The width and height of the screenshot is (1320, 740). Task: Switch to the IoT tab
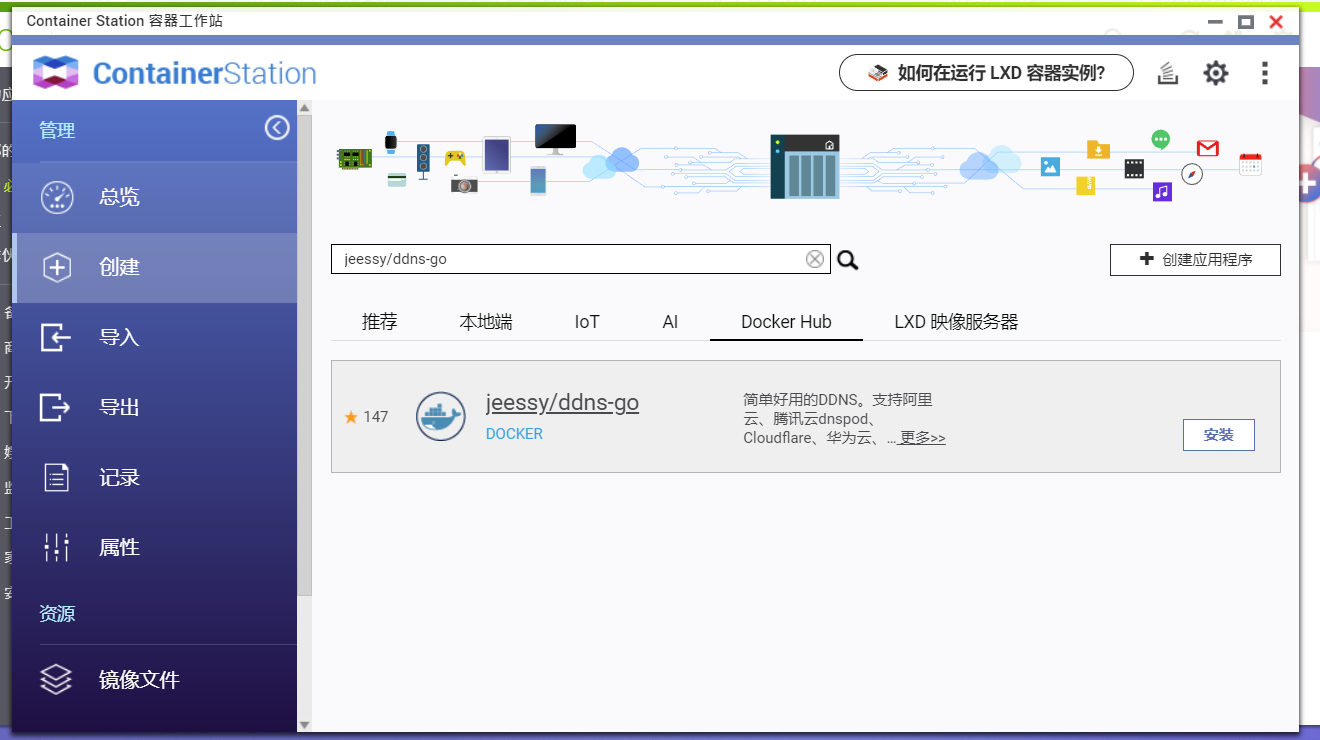pos(587,322)
